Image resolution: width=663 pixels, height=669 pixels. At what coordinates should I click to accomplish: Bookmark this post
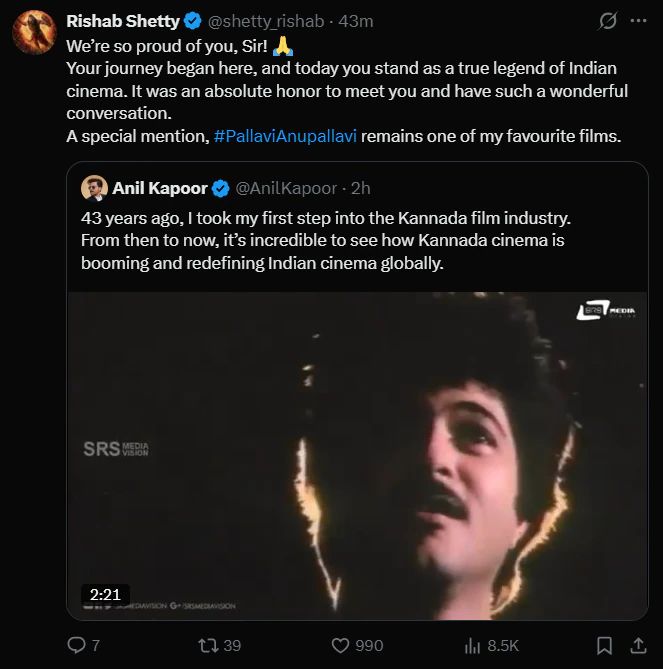604,645
